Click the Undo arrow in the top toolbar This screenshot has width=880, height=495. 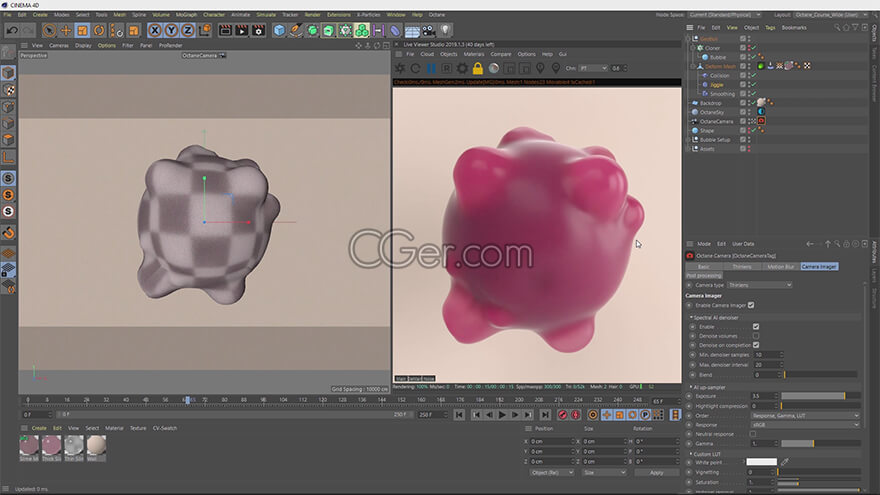tap(12, 30)
